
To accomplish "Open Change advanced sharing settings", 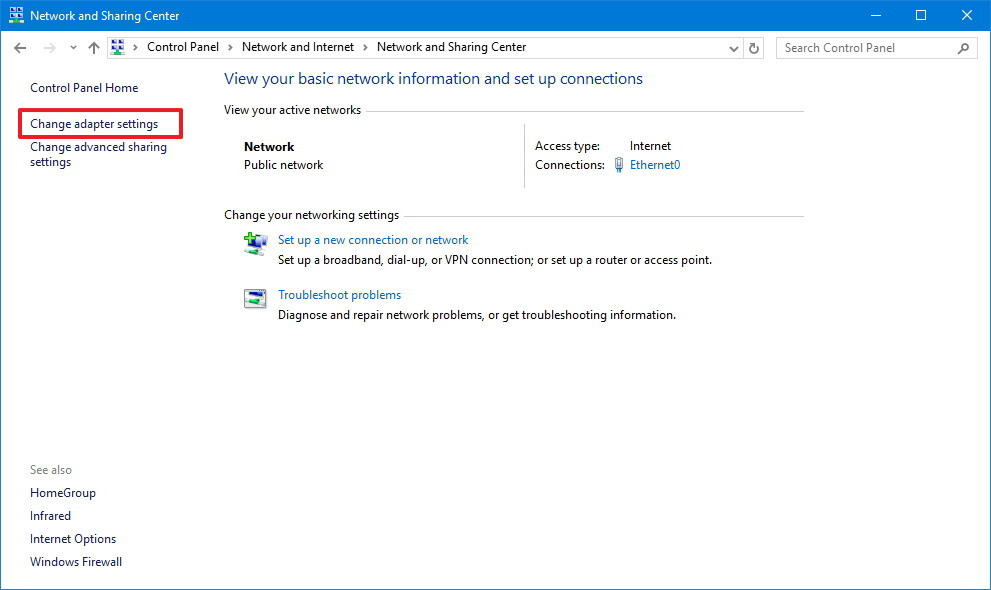I will pos(97,154).
